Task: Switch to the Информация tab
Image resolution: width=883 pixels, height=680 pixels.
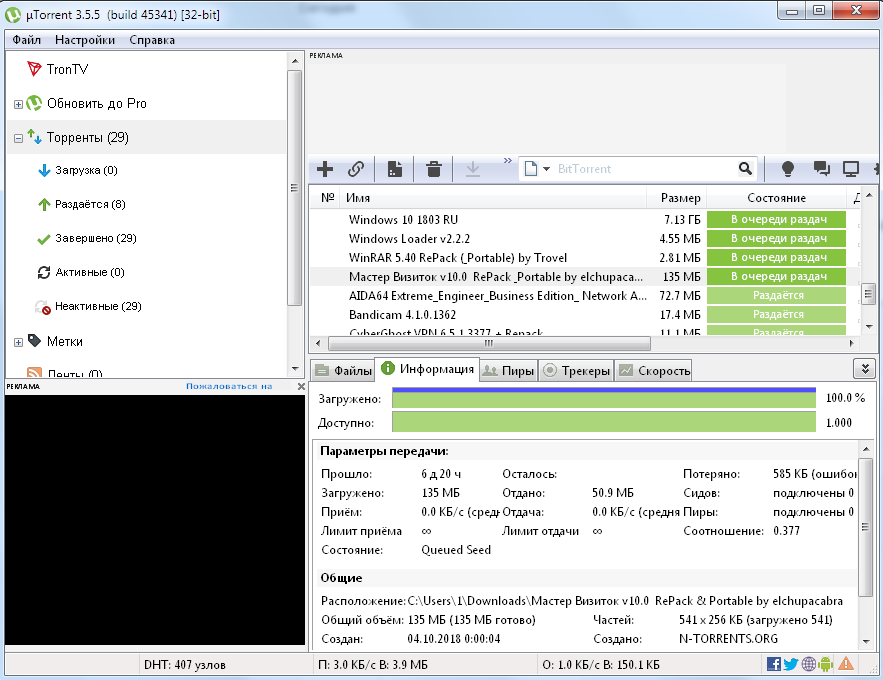Action: (x=427, y=369)
